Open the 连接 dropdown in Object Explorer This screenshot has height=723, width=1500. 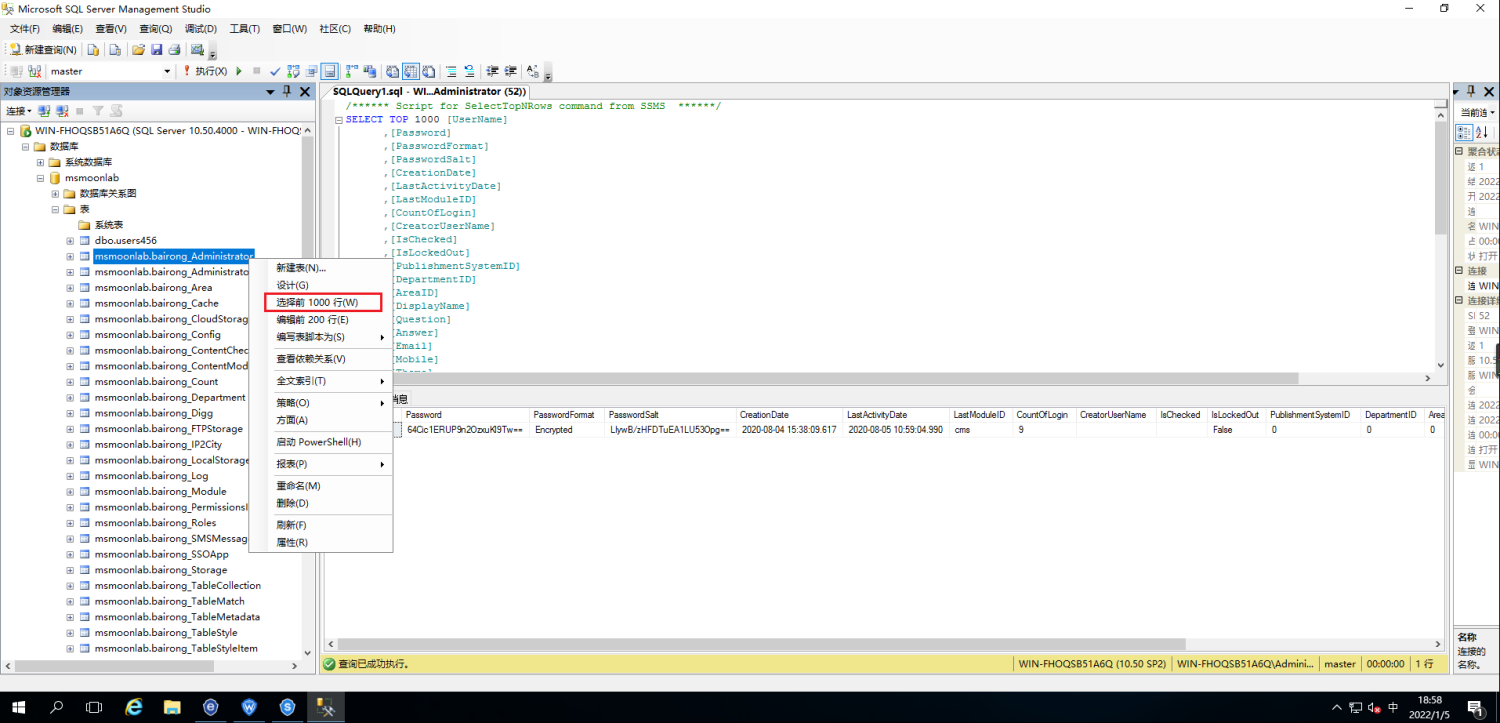(18, 111)
